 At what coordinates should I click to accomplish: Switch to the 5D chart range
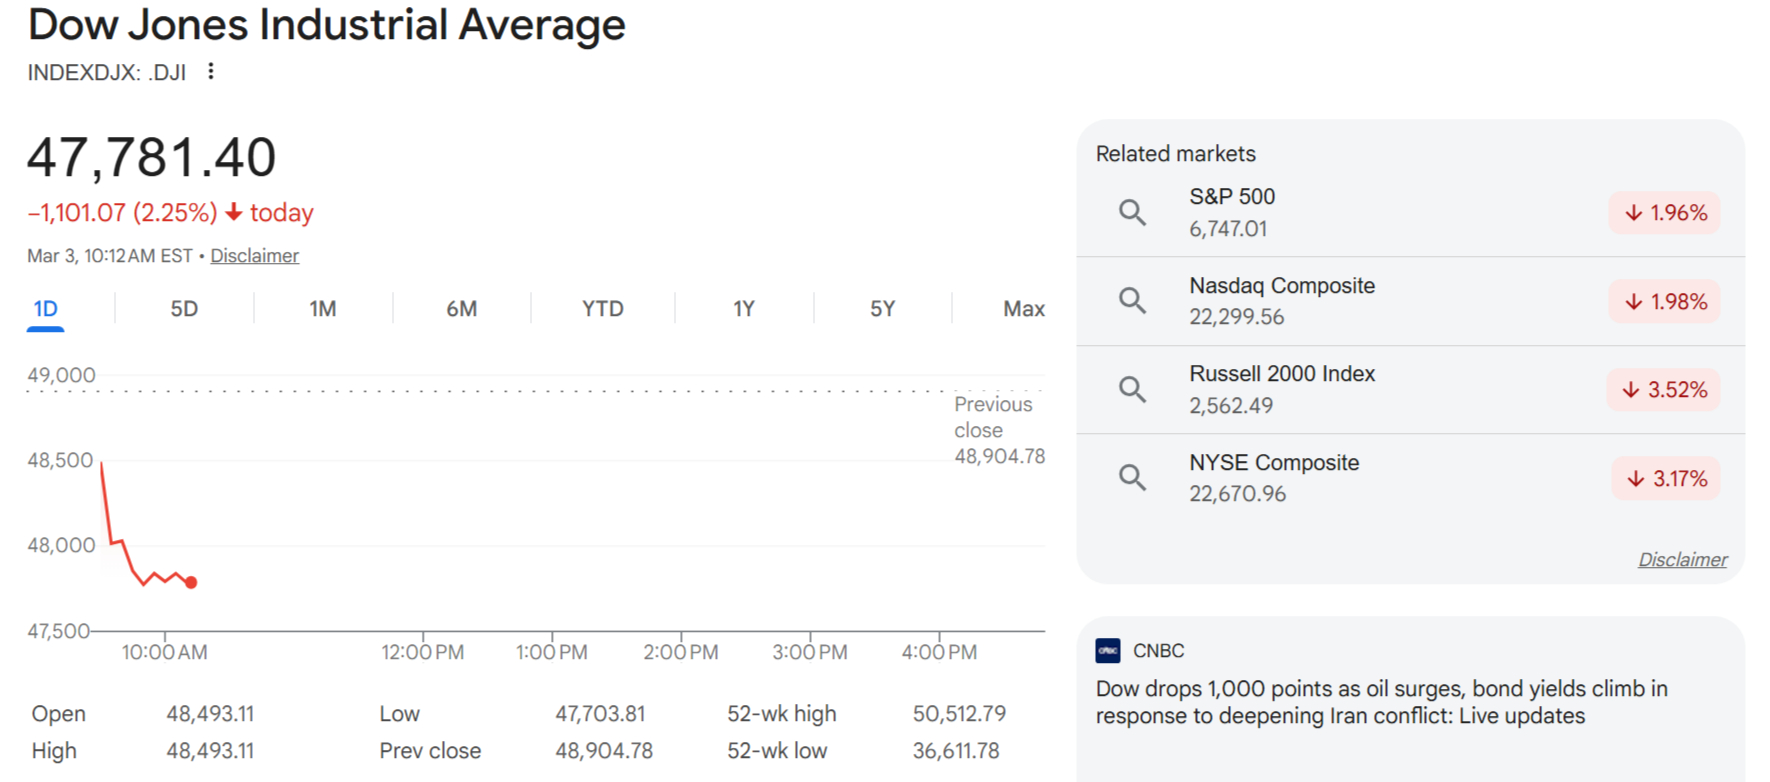[184, 309]
